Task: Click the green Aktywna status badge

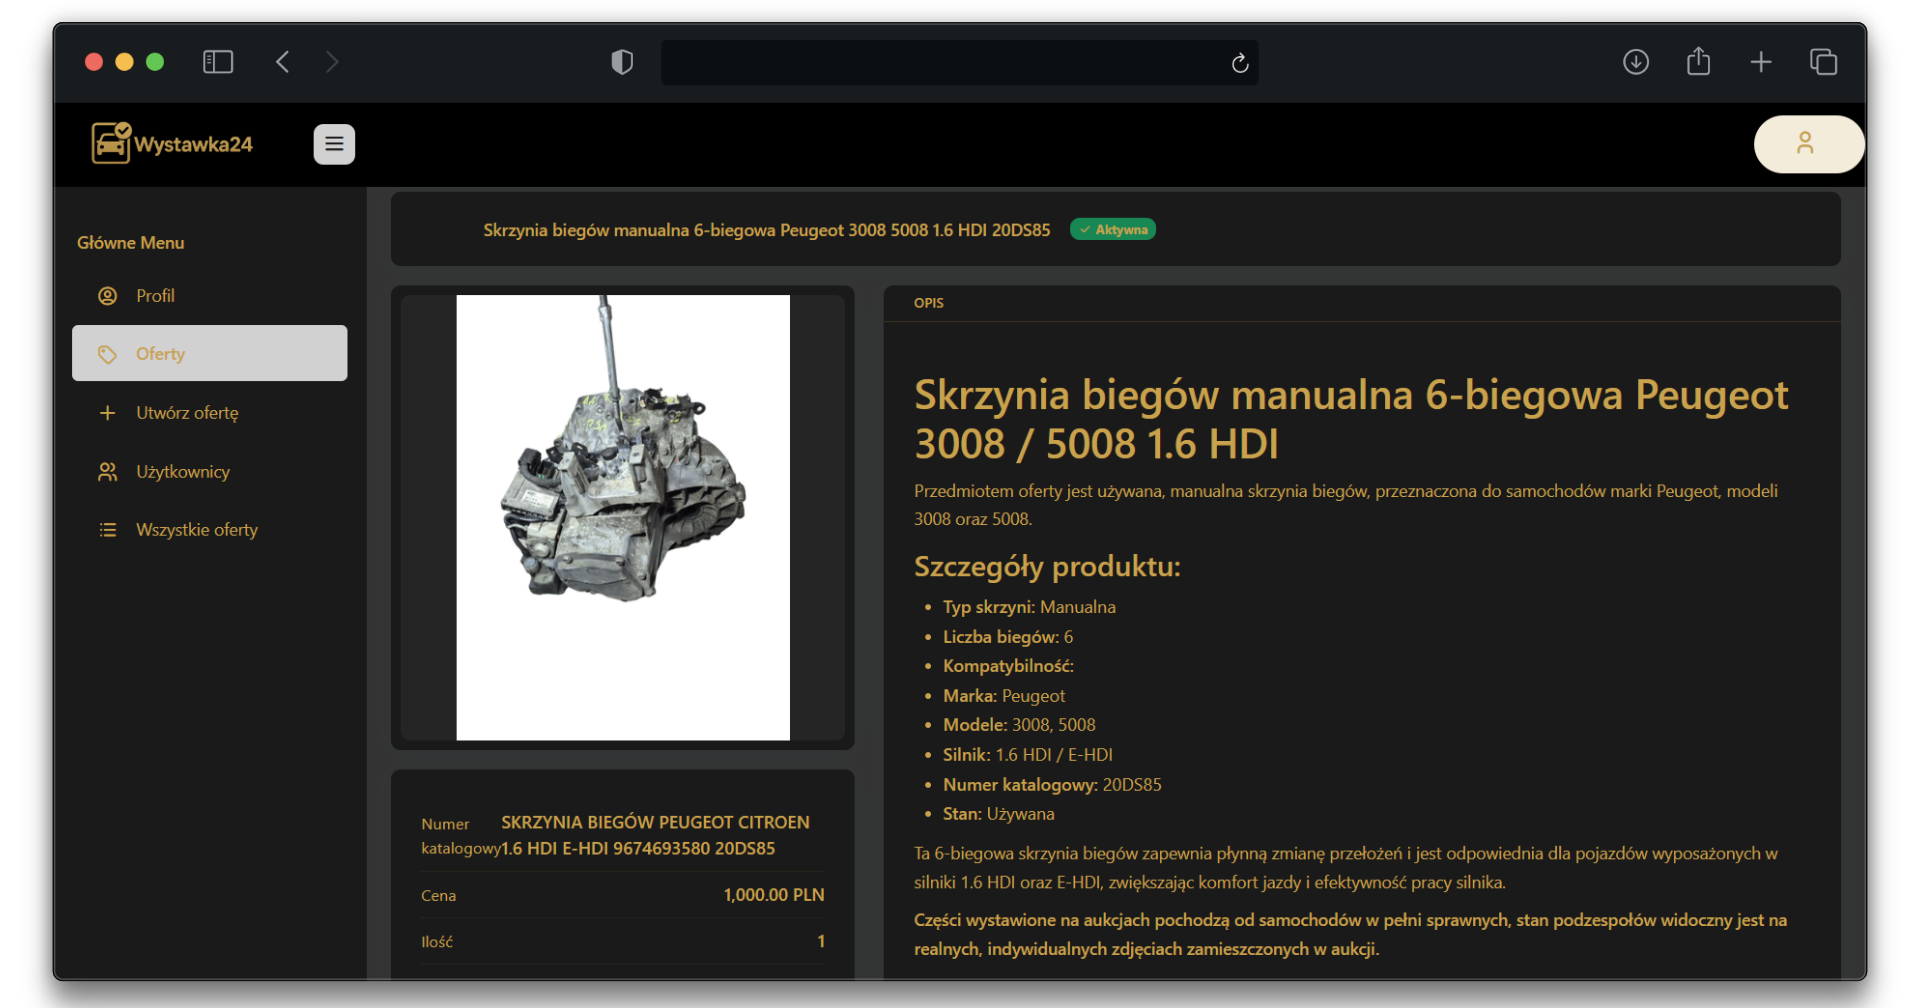Action: tap(1112, 229)
